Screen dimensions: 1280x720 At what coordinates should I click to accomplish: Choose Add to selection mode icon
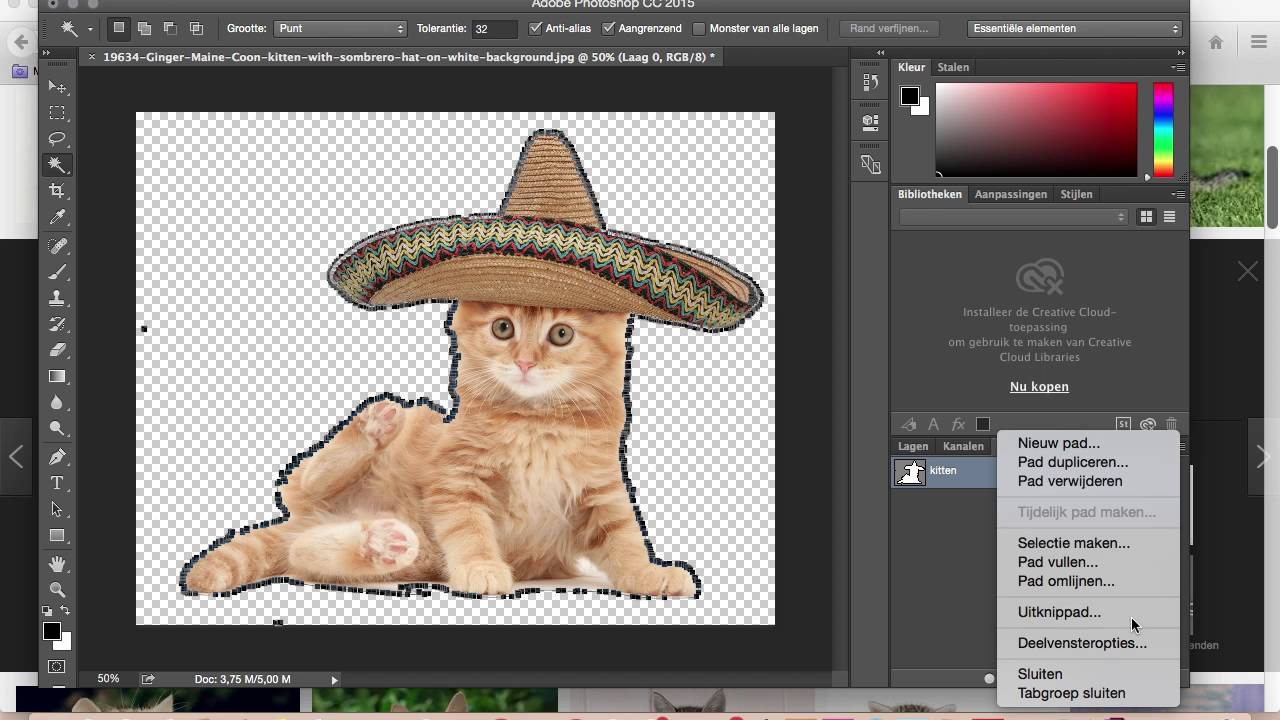tap(144, 28)
